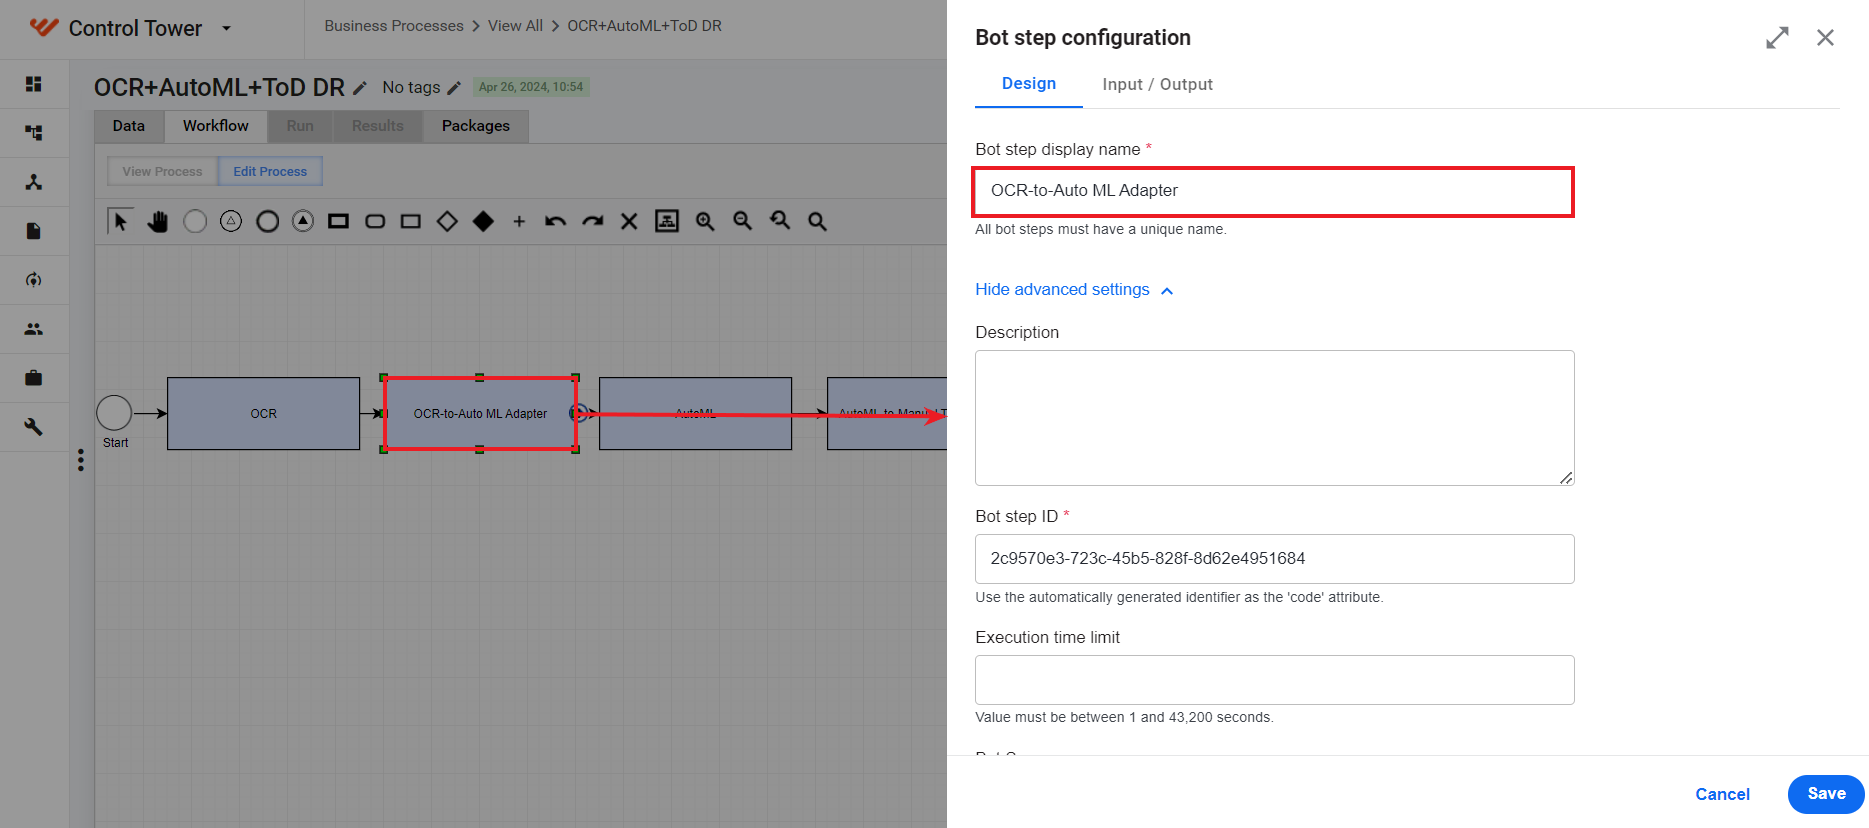Redo the last diagram change

(593, 221)
